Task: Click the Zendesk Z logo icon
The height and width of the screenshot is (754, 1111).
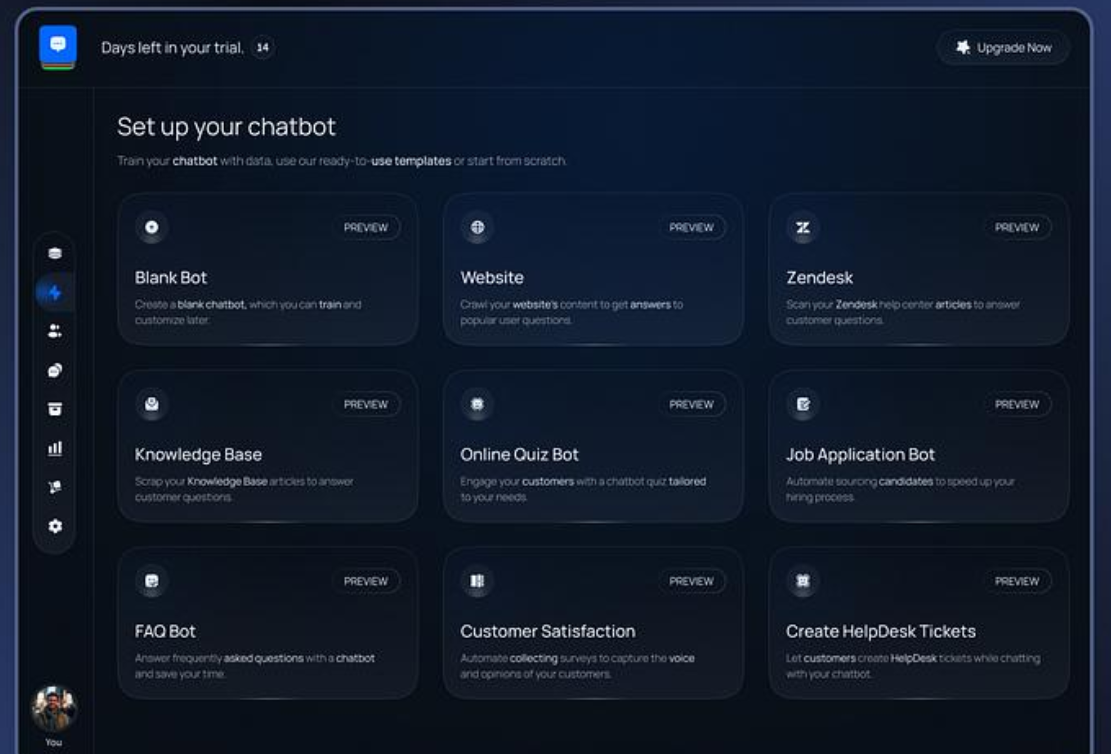Action: [803, 227]
